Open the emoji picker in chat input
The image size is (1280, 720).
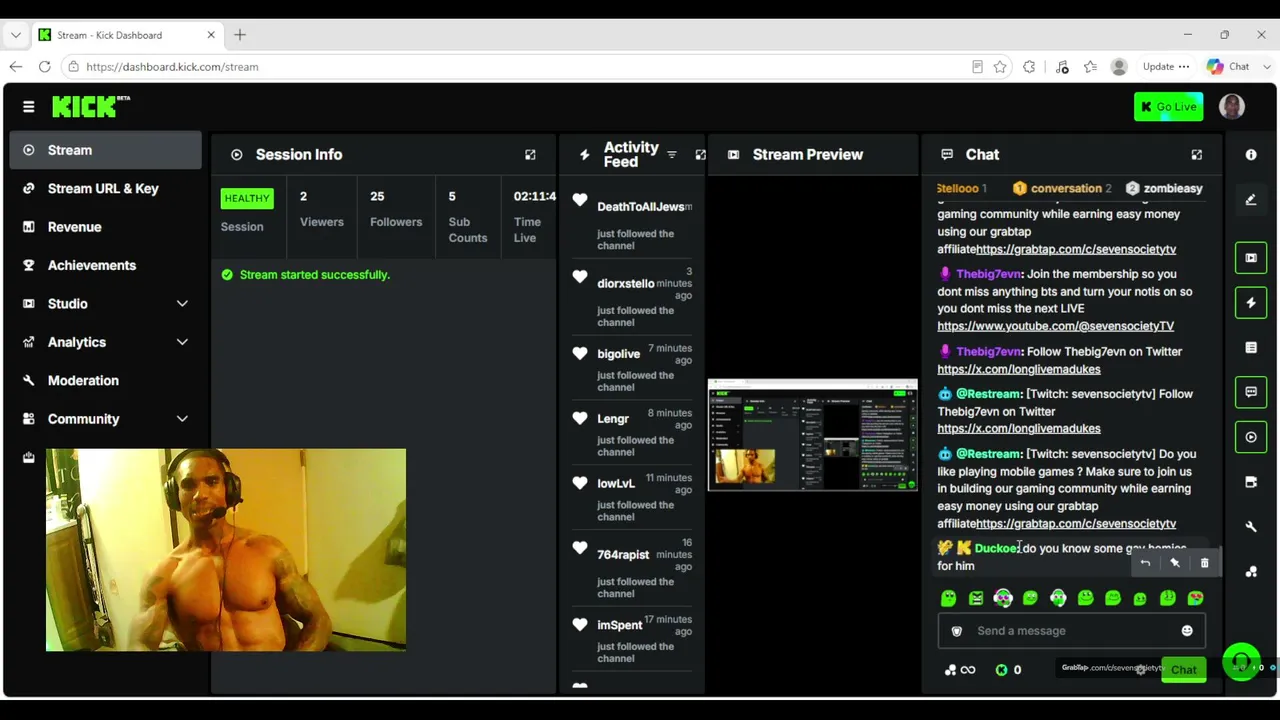(1187, 631)
